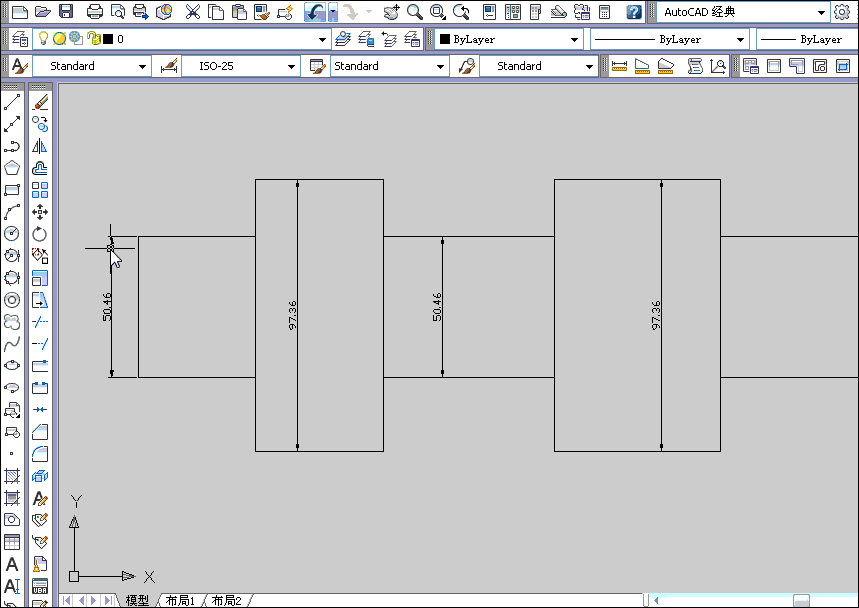This screenshot has width=859, height=608.
Task: Save the drawing with floppy disk icon
Action: [x=66, y=12]
